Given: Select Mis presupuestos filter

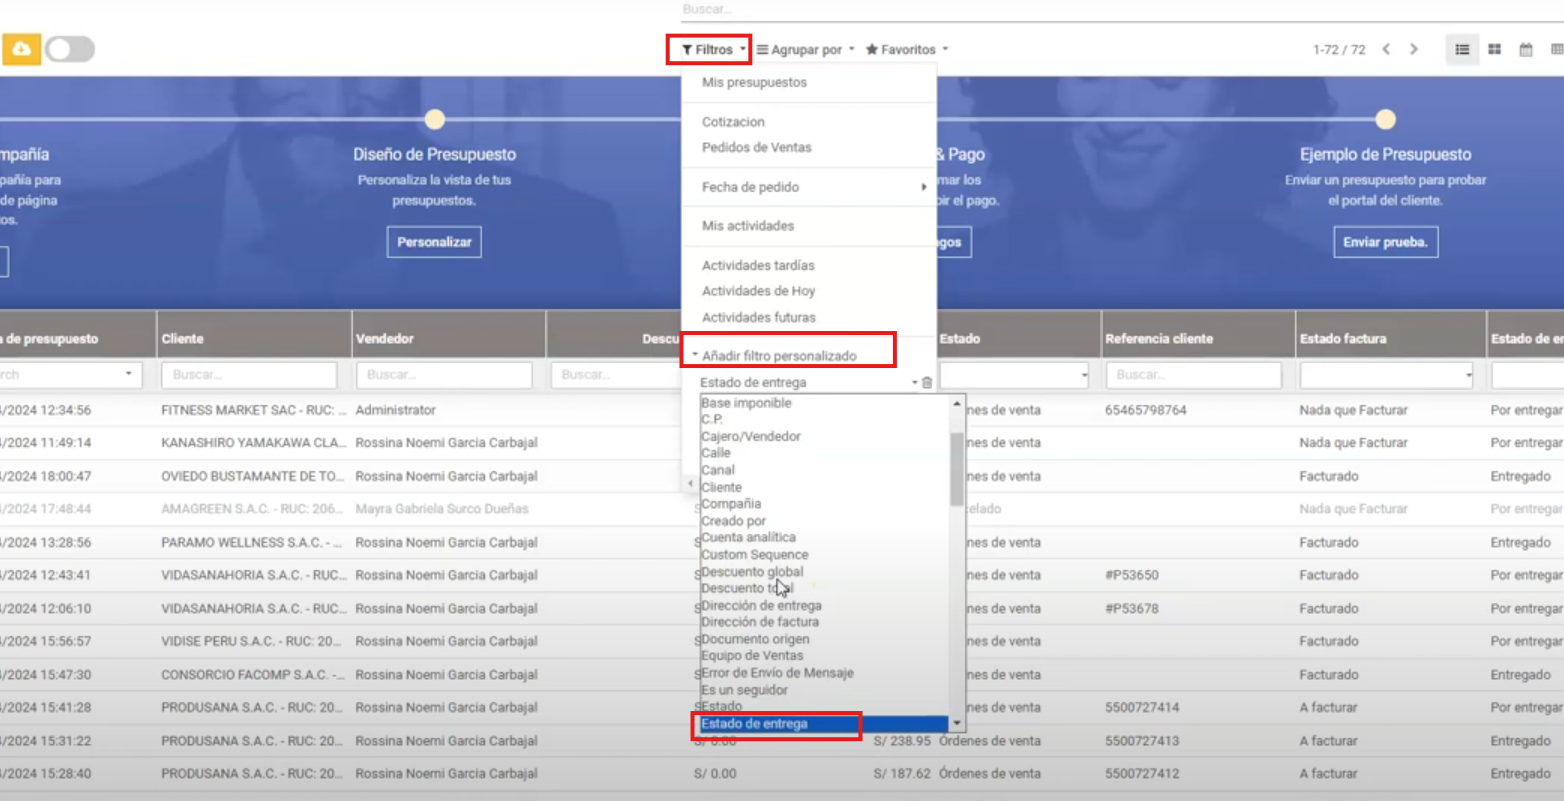Looking at the screenshot, I should (x=754, y=82).
